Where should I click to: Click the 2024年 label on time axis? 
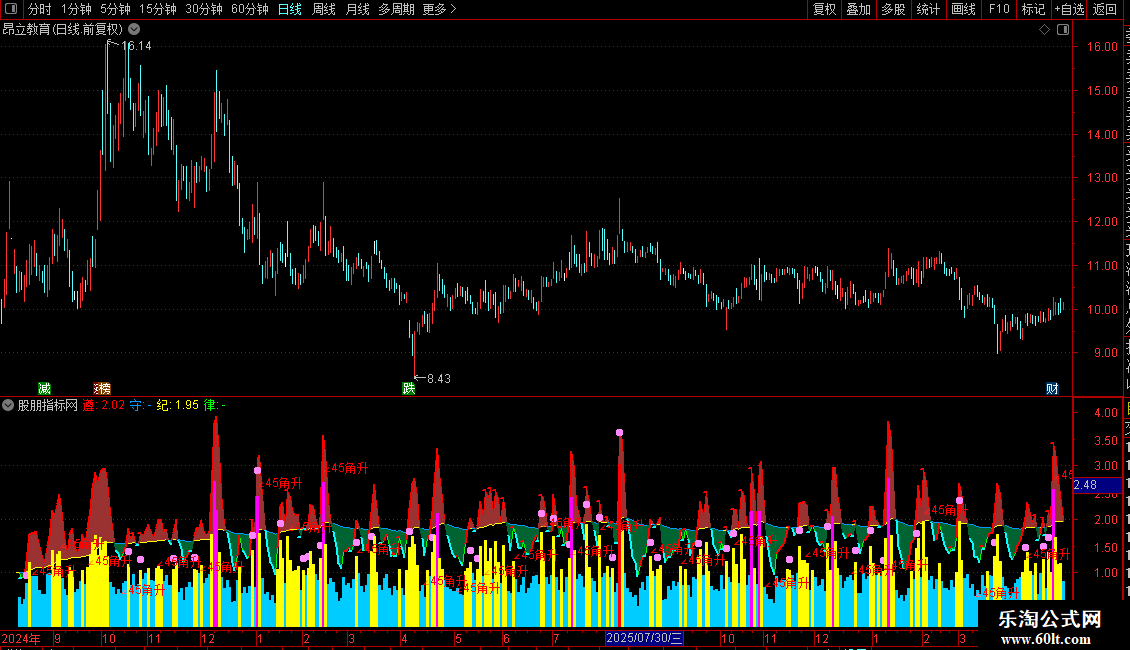[21, 638]
